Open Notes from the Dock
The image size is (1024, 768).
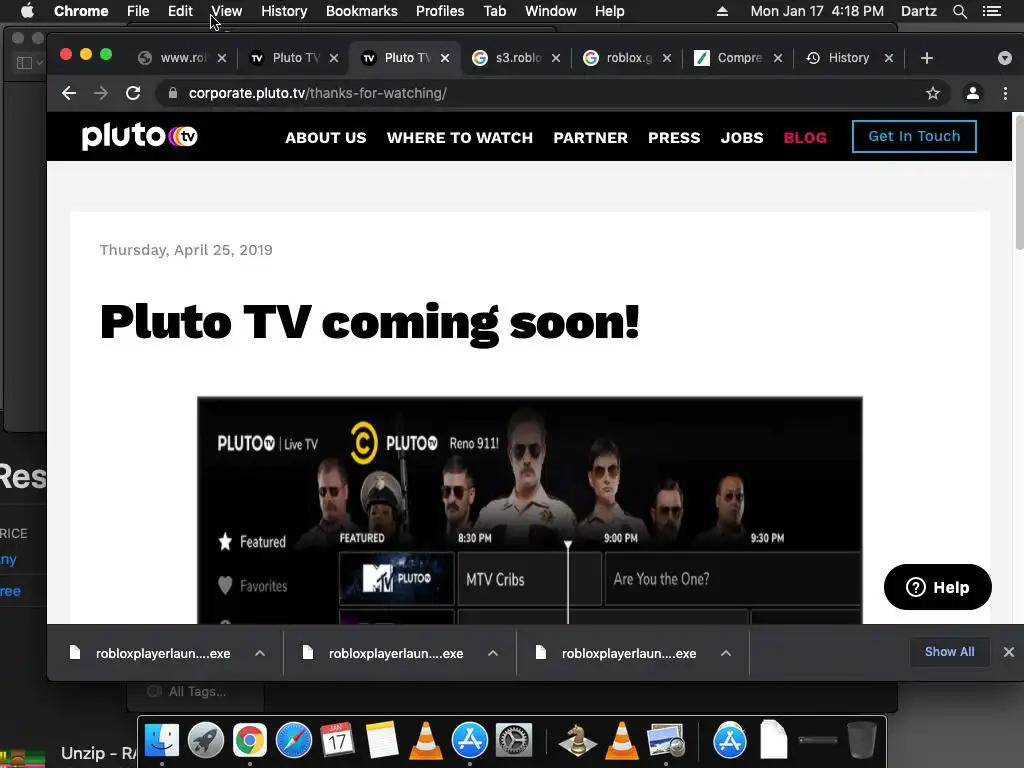[382, 740]
